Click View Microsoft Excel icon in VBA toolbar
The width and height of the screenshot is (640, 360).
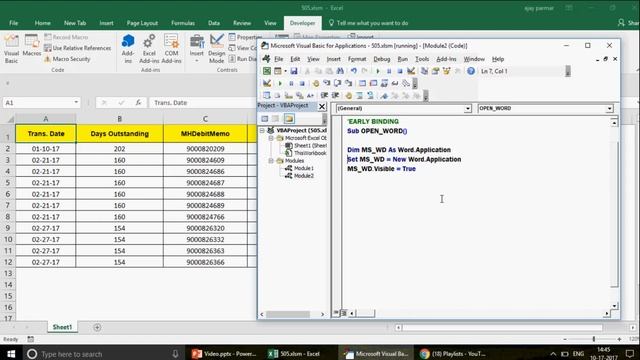(x=267, y=71)
